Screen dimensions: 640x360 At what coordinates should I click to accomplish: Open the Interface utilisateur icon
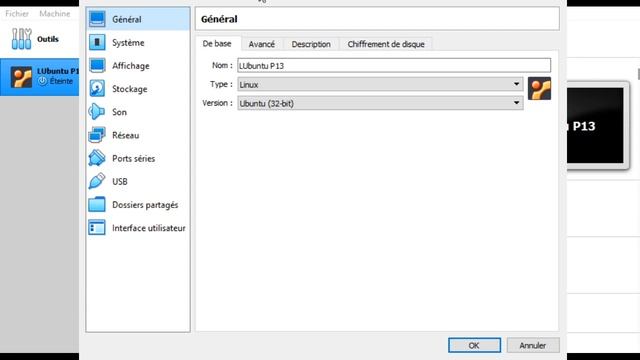tap(97, 228)
